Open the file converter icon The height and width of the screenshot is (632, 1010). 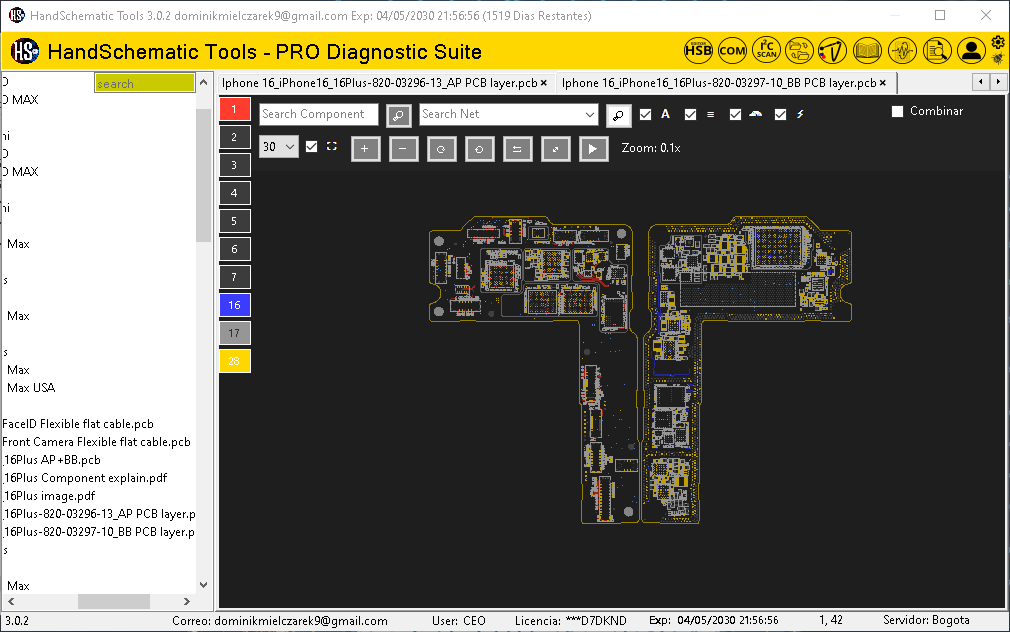[800, 50]
